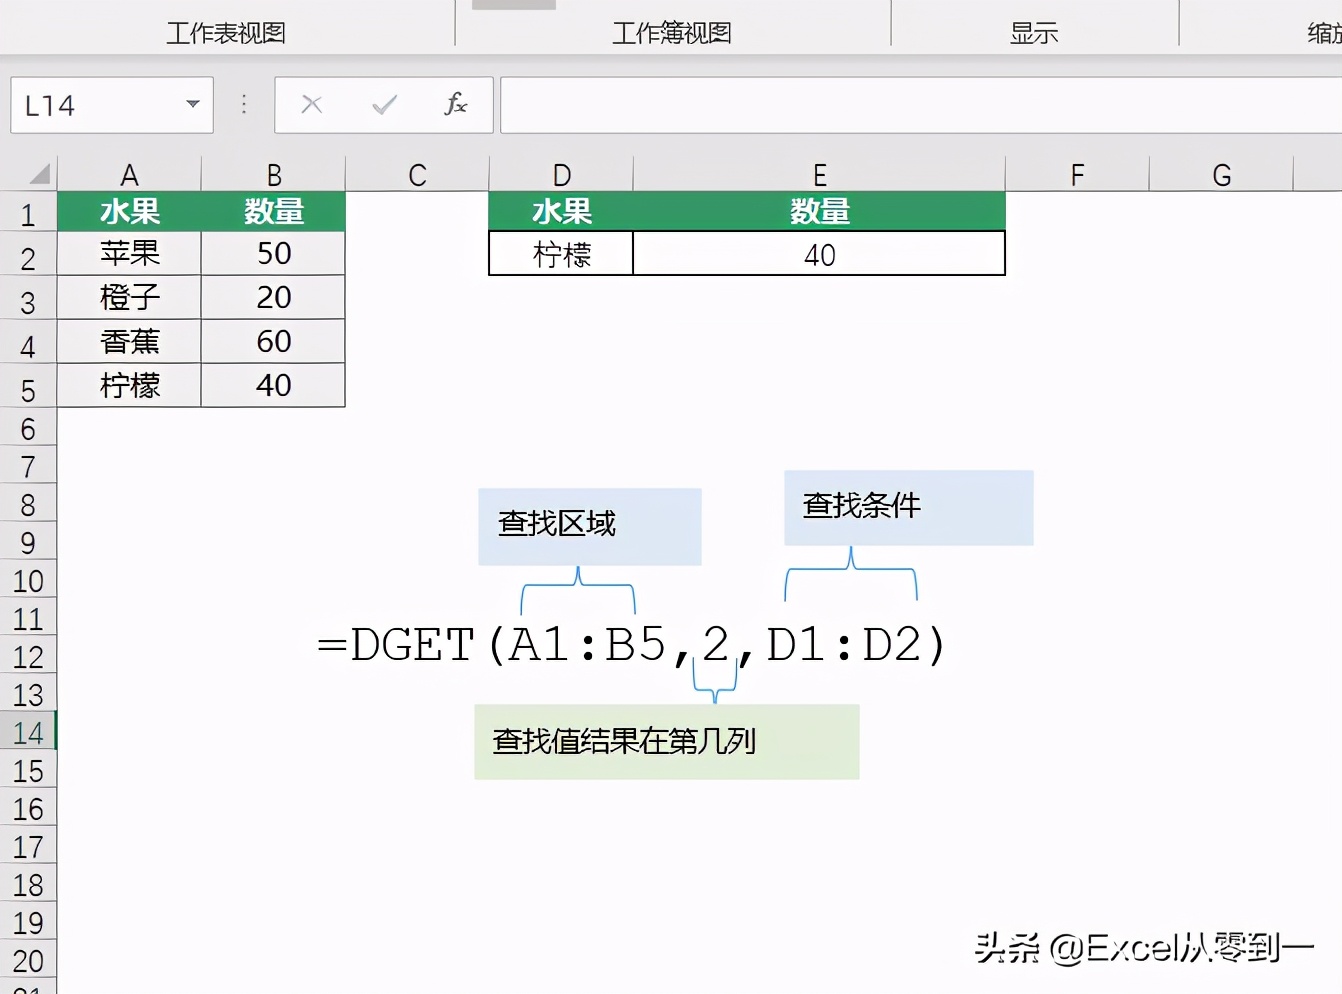
Task: Click the 数量 header cell in column B
Action: pos(273,211)
